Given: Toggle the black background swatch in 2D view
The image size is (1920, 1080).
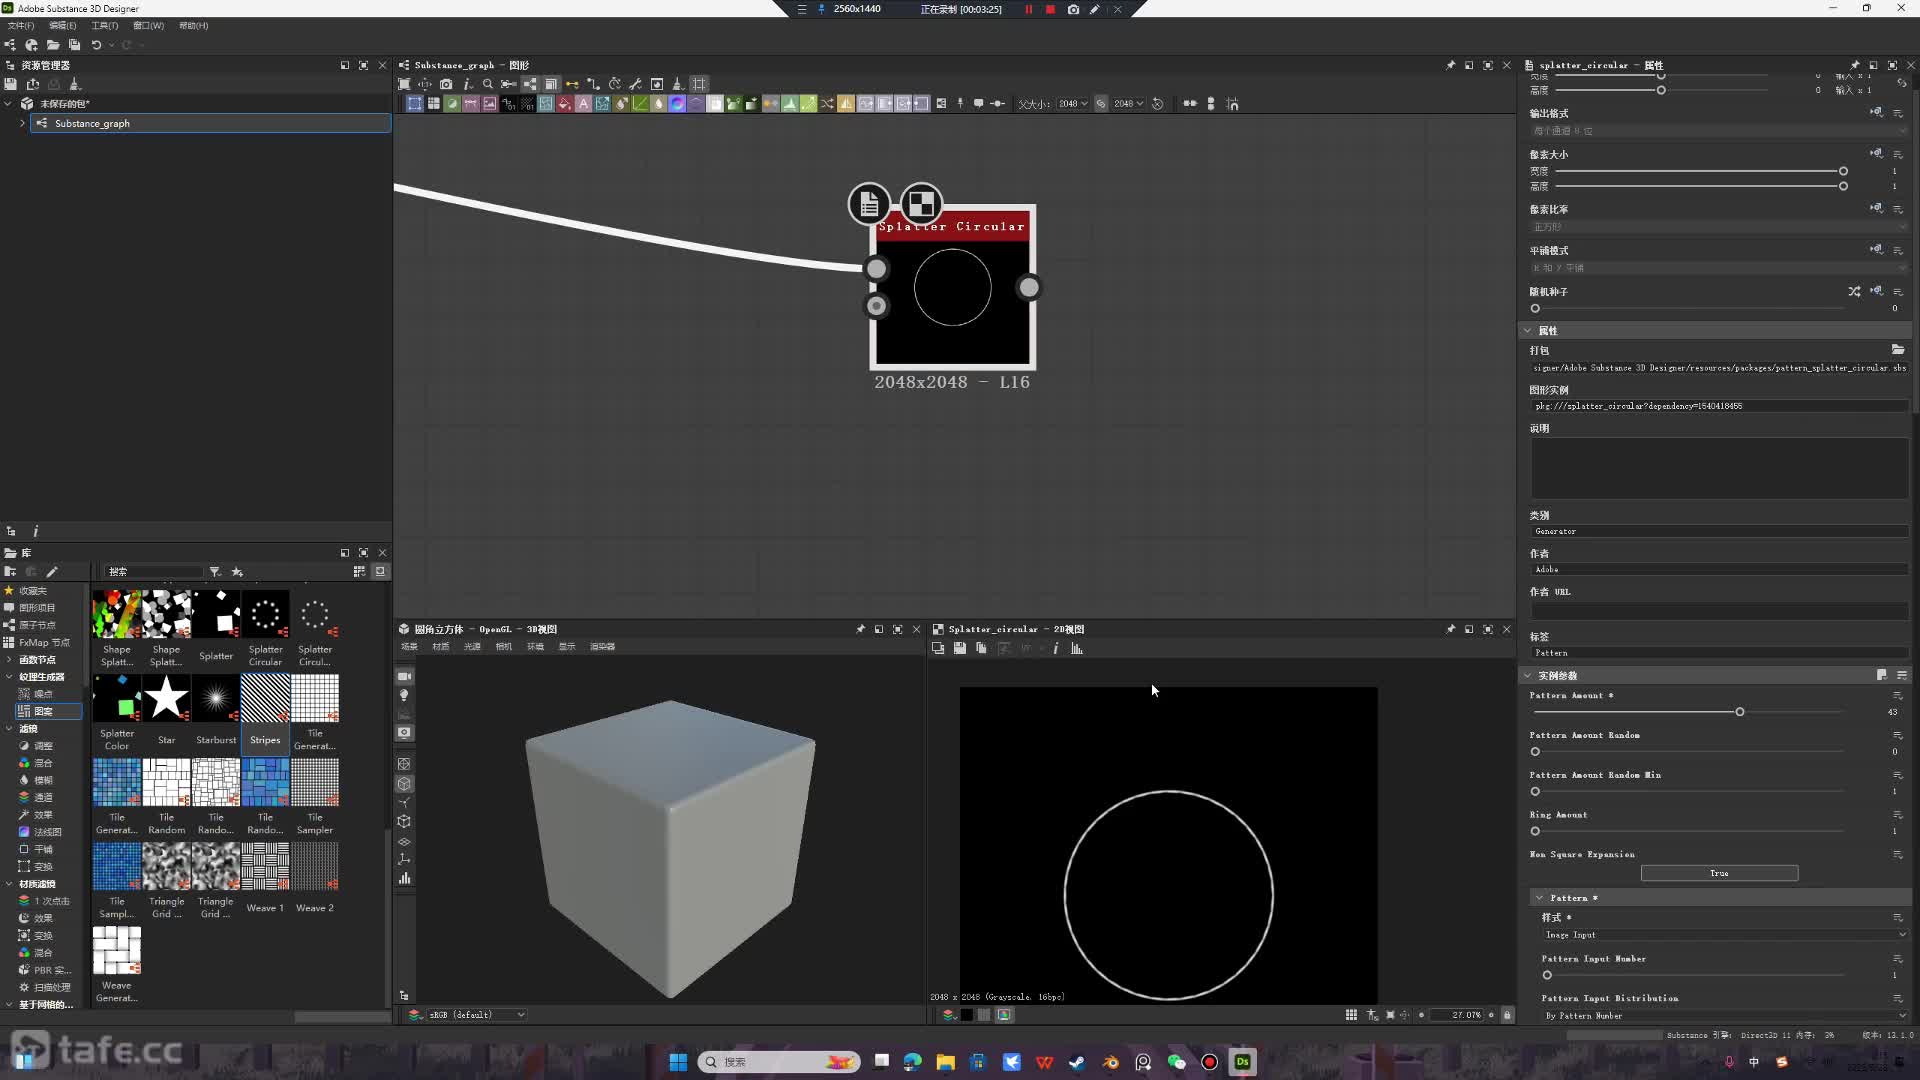Looking at the screenshot, I should (x=967, y=1015).
